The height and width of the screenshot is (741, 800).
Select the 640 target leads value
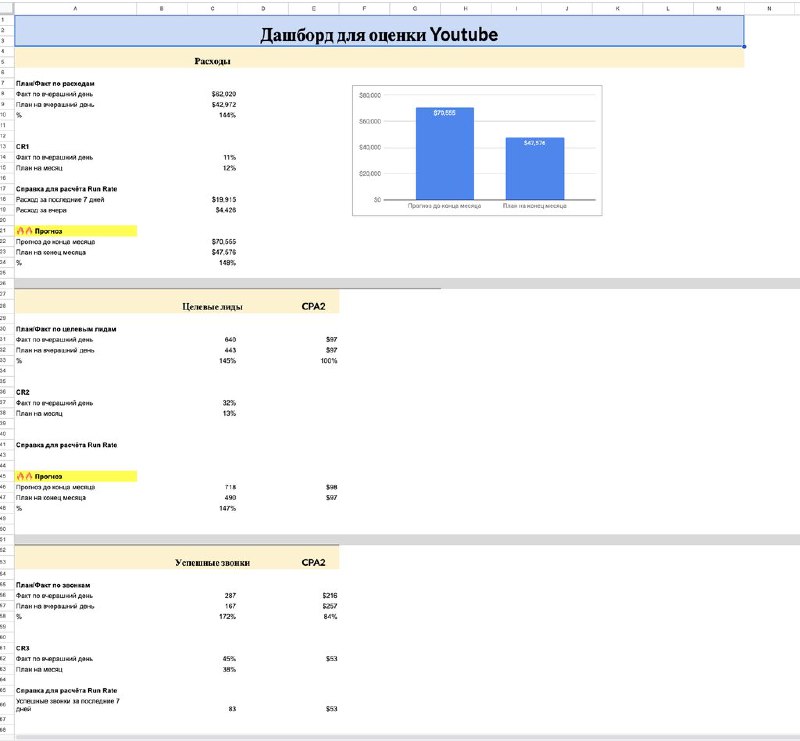(x=230, y=340)
